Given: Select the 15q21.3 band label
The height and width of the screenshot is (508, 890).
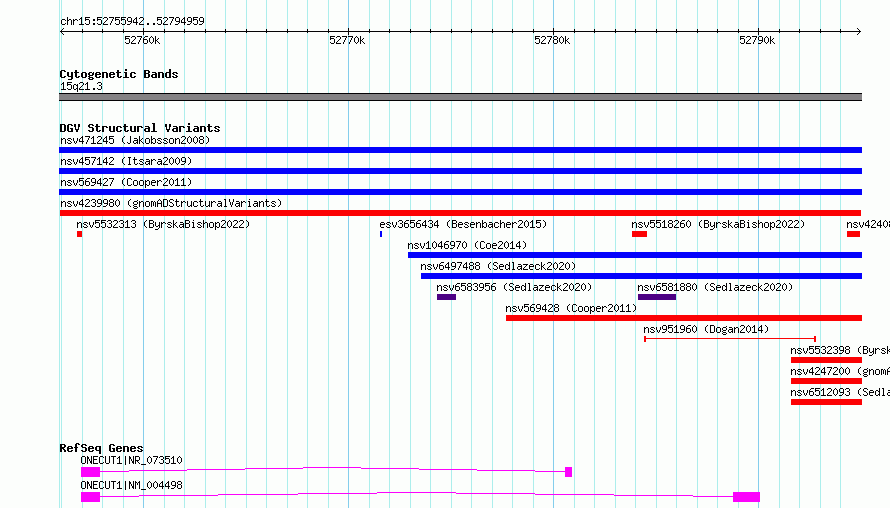Looking at the screenshot, I should (81, 86).
